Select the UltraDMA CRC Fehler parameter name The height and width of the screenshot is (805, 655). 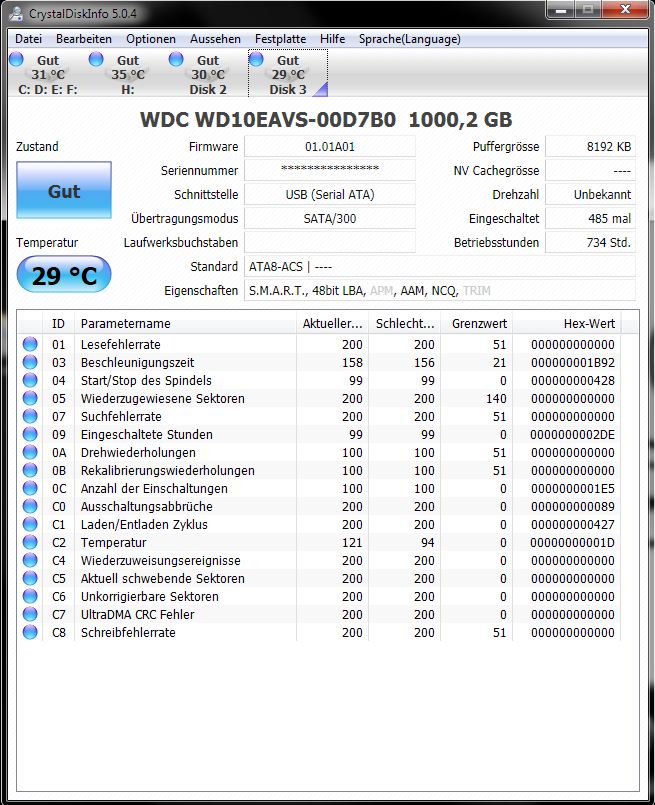click(x=138, y=615)
